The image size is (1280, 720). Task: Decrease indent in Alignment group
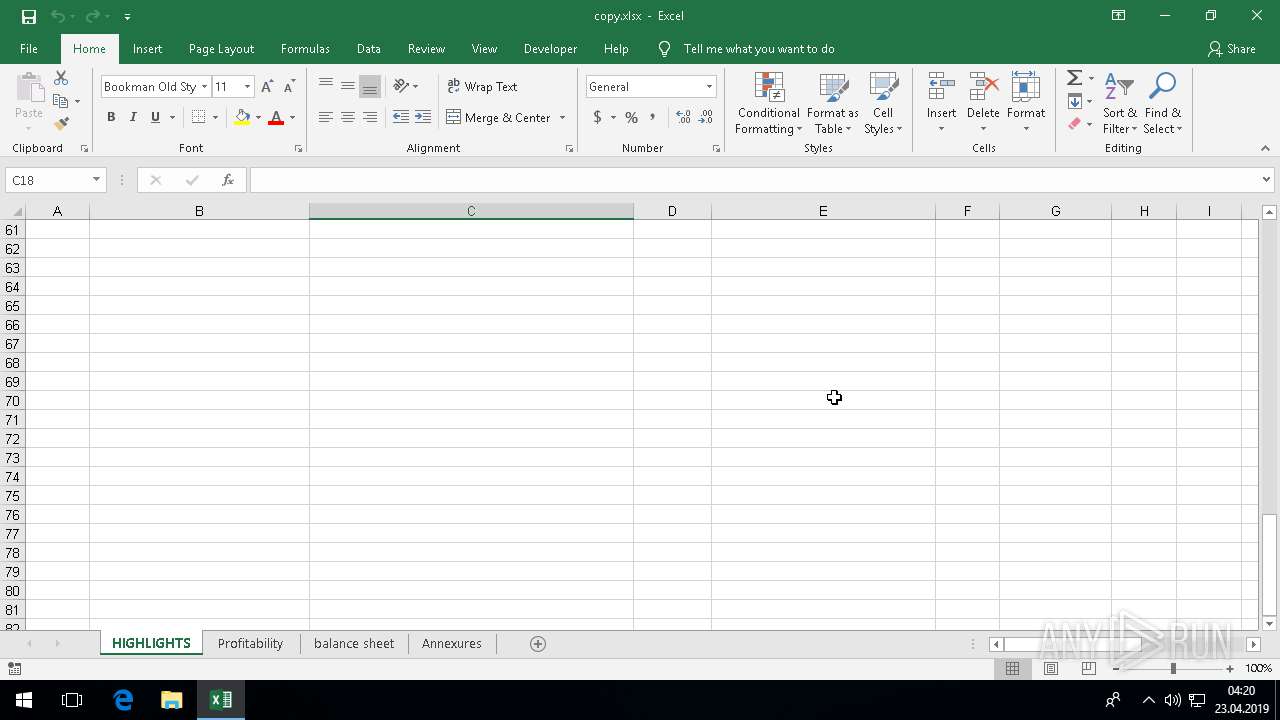[401, 117]
